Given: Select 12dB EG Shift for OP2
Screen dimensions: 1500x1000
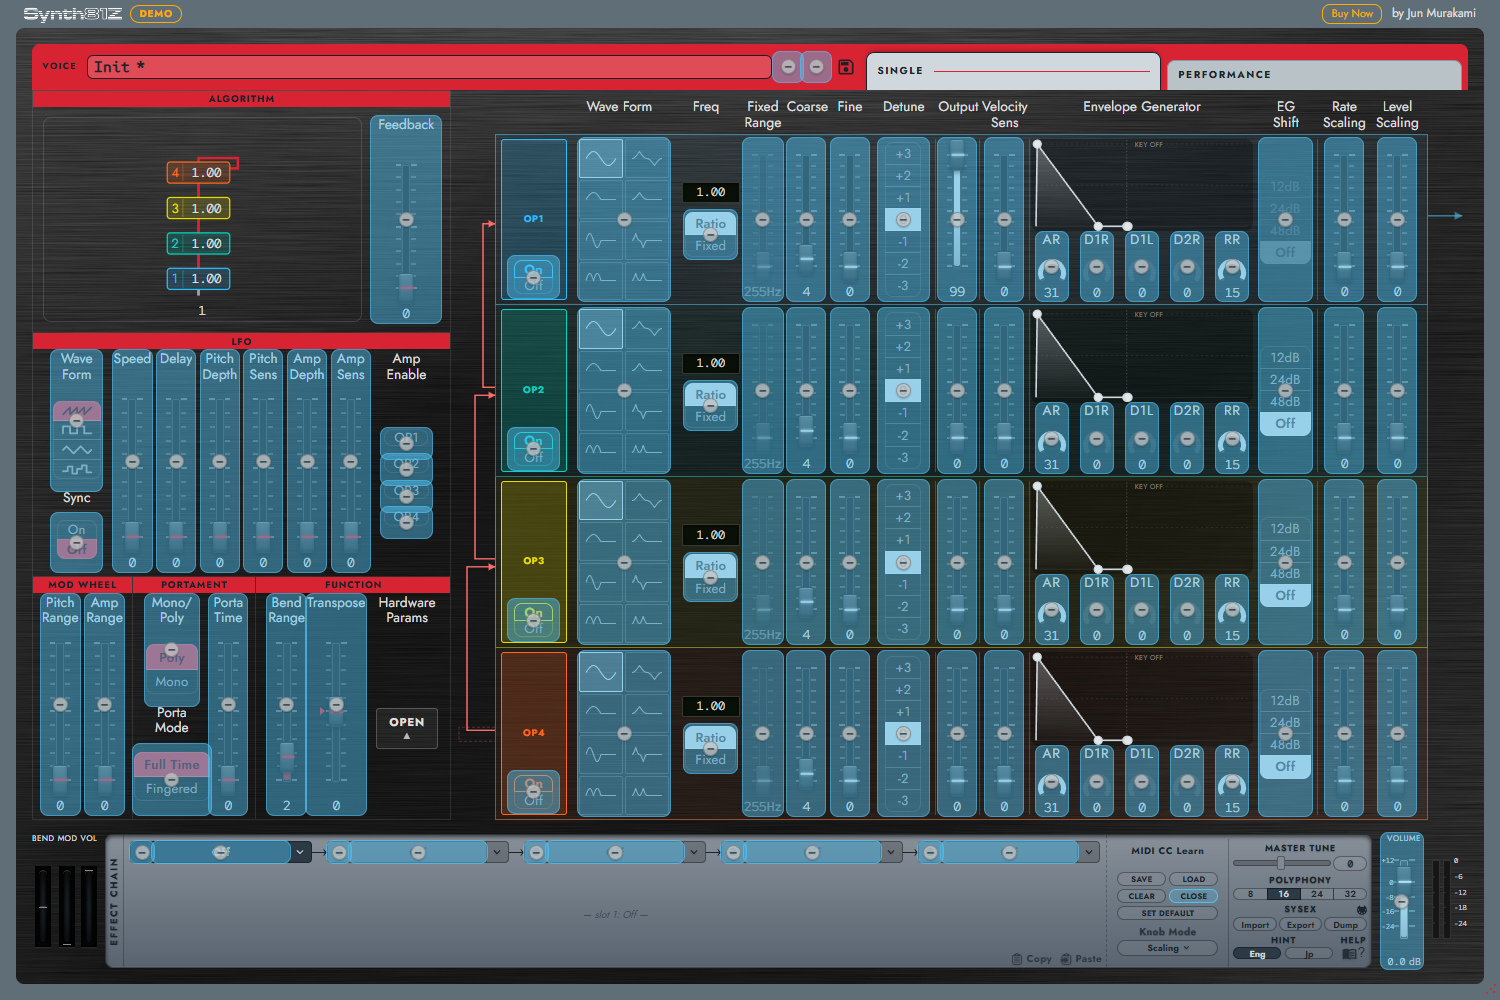Looking at the screenshot, I should 1285,358.
